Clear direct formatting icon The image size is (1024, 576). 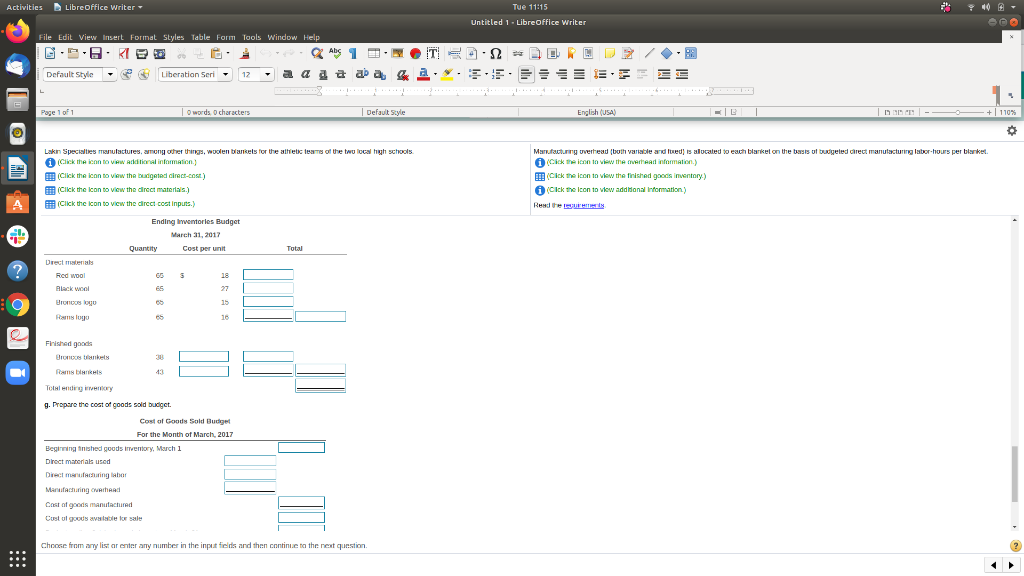pyautogui.click(x=403, y=74)
